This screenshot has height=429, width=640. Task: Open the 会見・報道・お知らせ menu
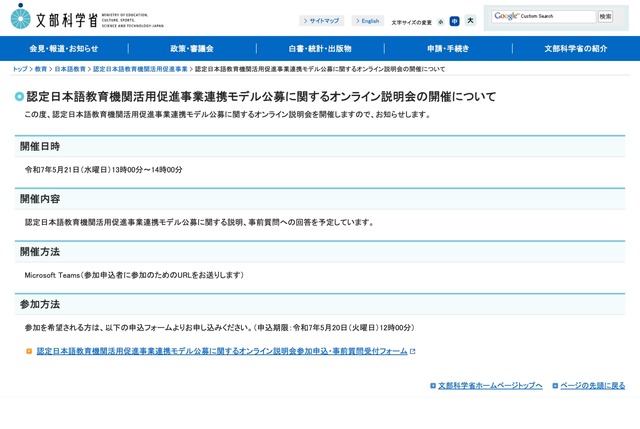(x=64, y=48)
